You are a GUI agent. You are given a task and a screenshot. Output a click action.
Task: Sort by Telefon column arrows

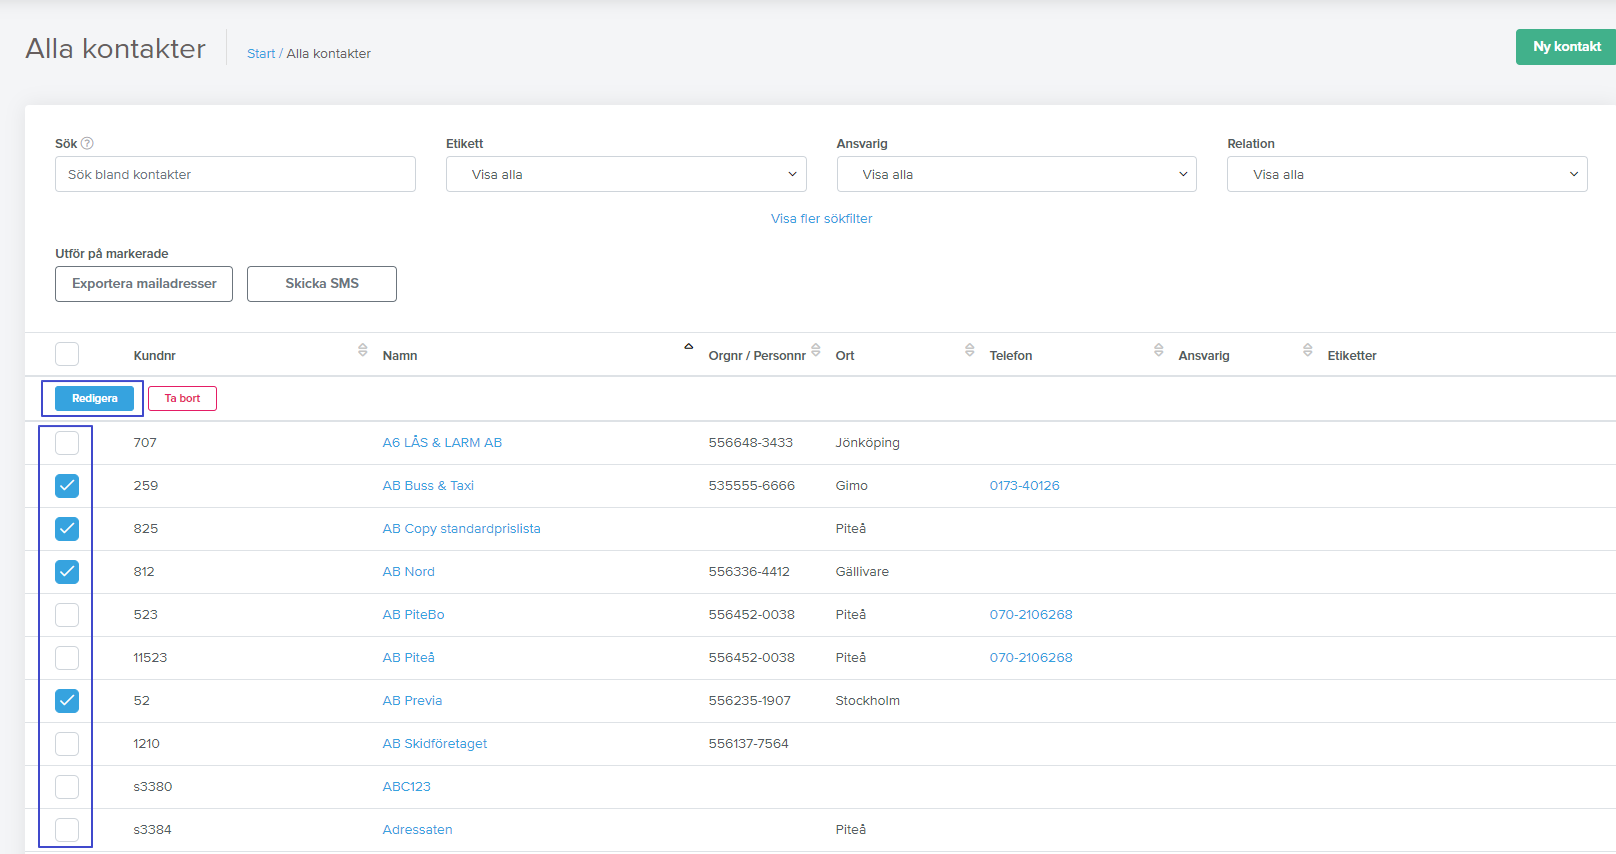pos(1159,350)
